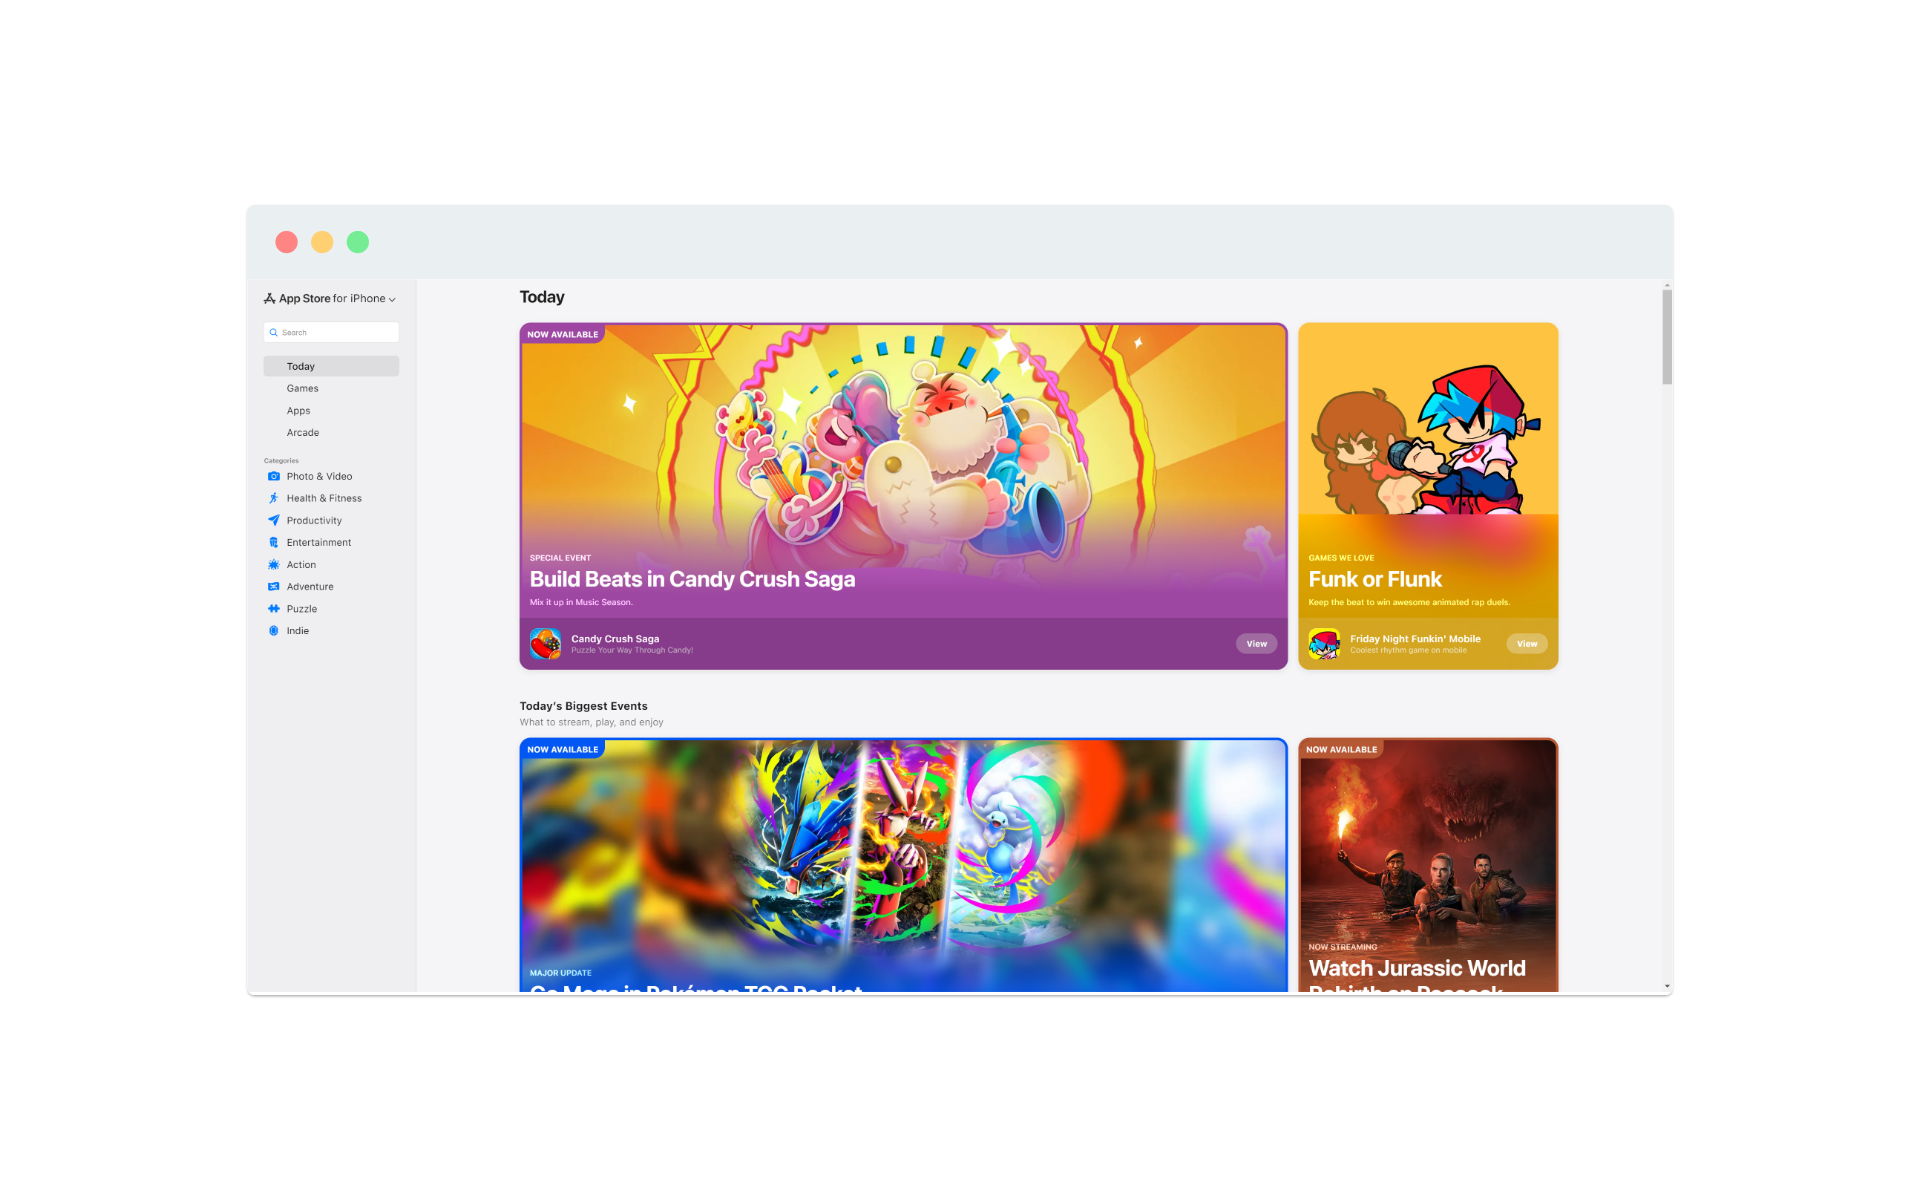Open the Apps section in the sidebar
Image resolution: width=1920 pixels, height=1200 pixels.
pos(299,410)
